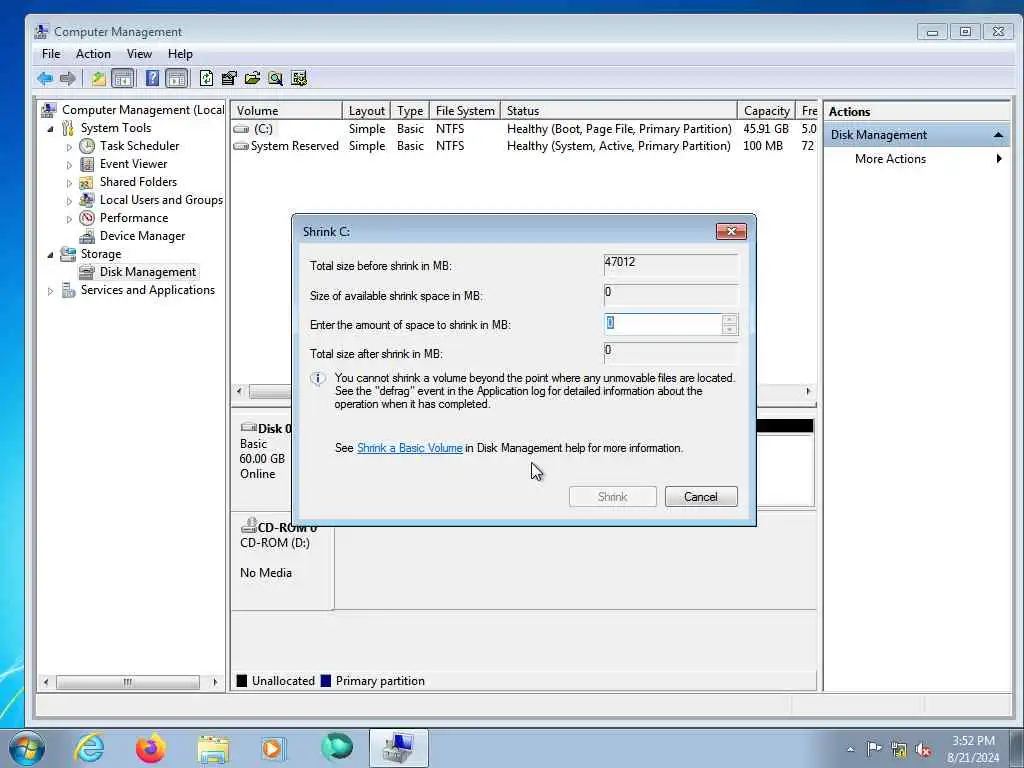Open the File menu
Image resolution: width=1024 pixels, height=768 pixels.
[51, 54]
